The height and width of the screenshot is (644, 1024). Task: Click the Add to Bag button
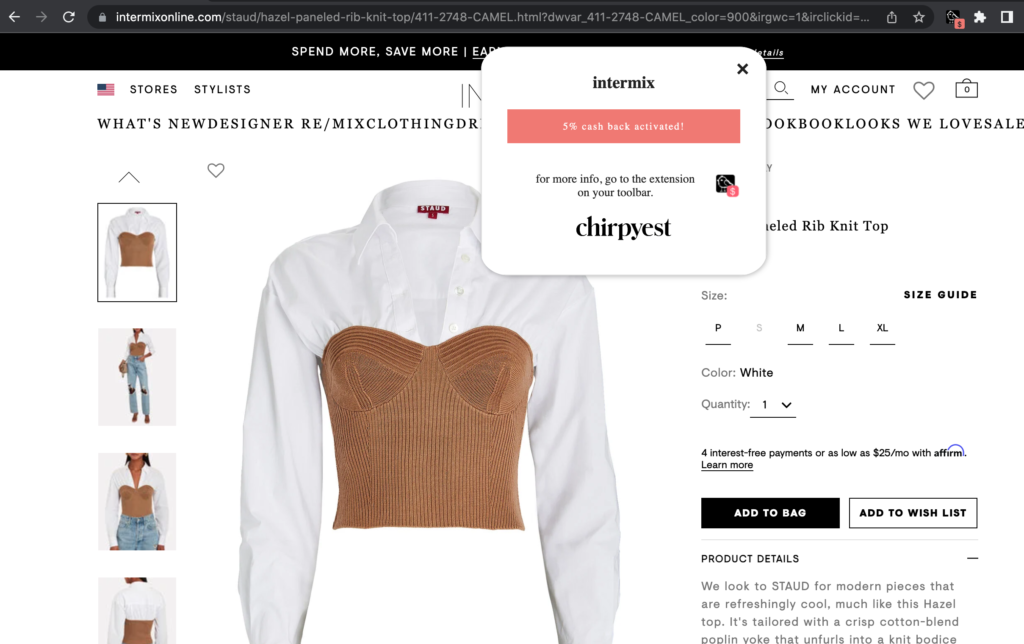770,513
